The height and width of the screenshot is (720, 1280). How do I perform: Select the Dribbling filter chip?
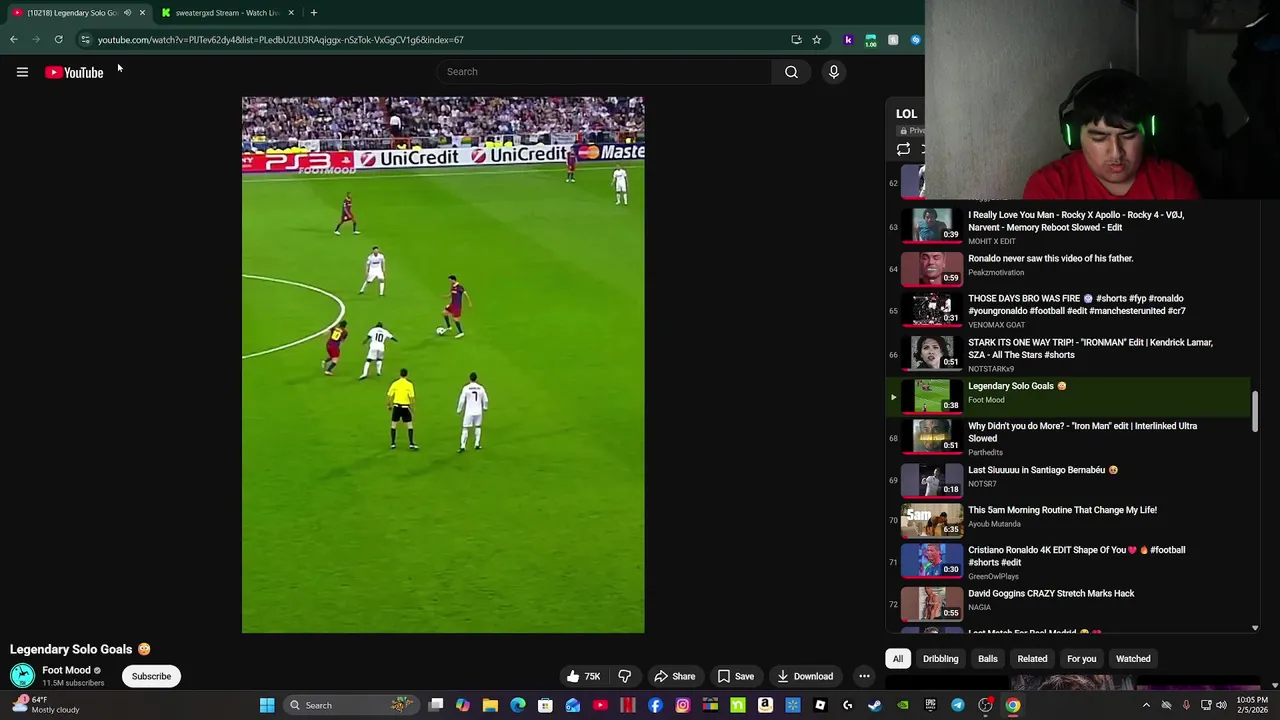940,659
